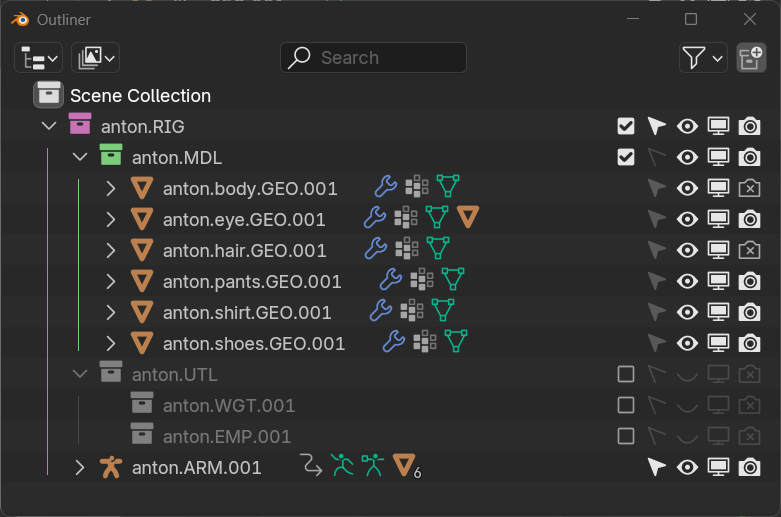Screen dimensions: 781x517
Task: Toggle anton.RIG monitor viewport icon
Action: 718,126
